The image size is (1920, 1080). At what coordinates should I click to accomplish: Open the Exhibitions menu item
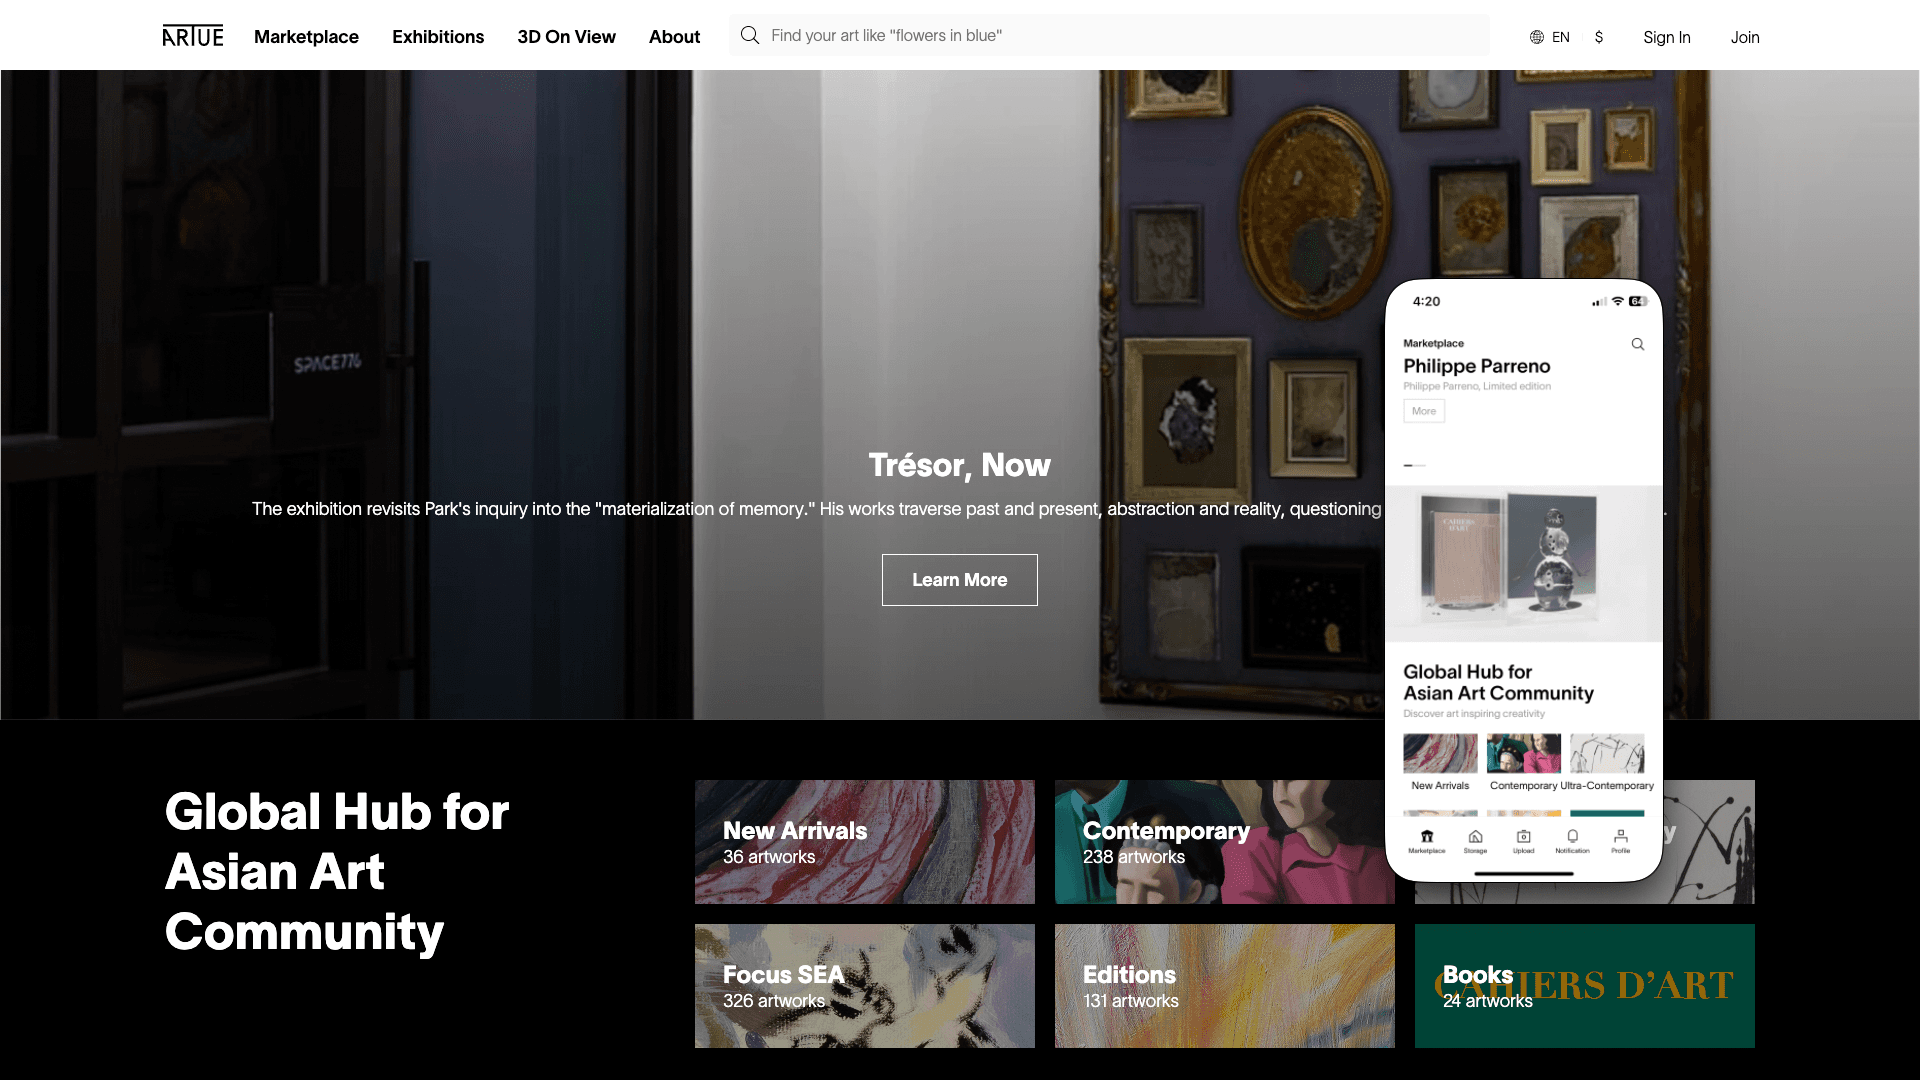438,37
